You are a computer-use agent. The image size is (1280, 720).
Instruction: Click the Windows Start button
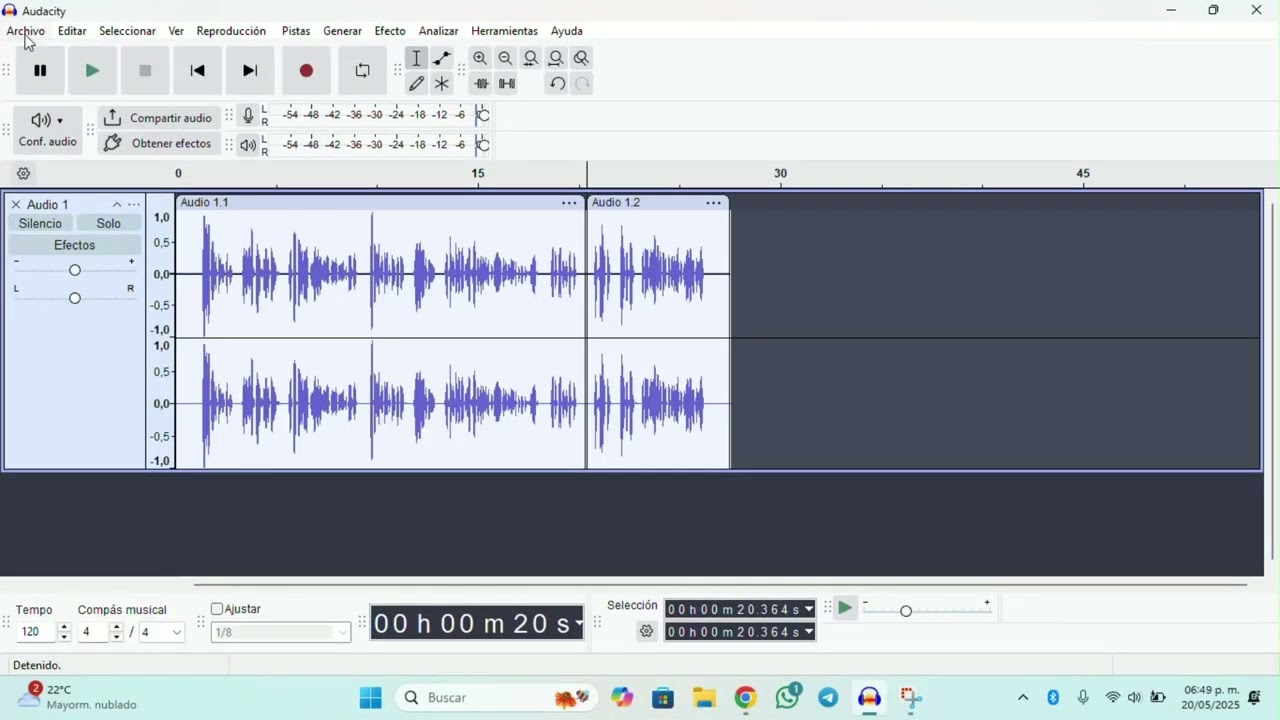371,698
